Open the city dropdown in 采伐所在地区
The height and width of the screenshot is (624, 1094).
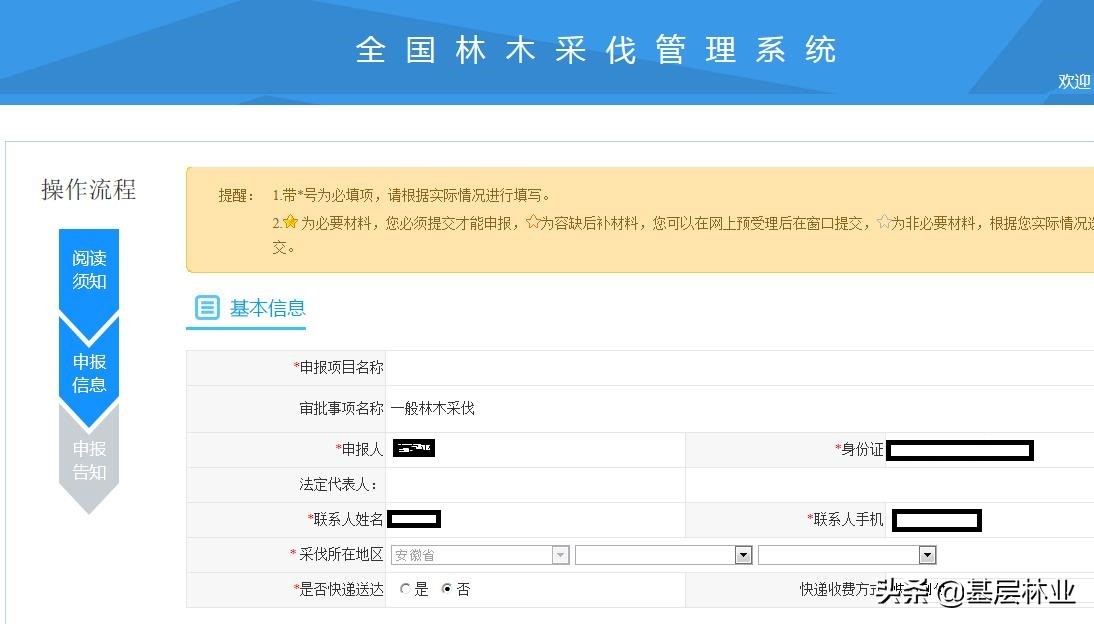tap(743, 554)
